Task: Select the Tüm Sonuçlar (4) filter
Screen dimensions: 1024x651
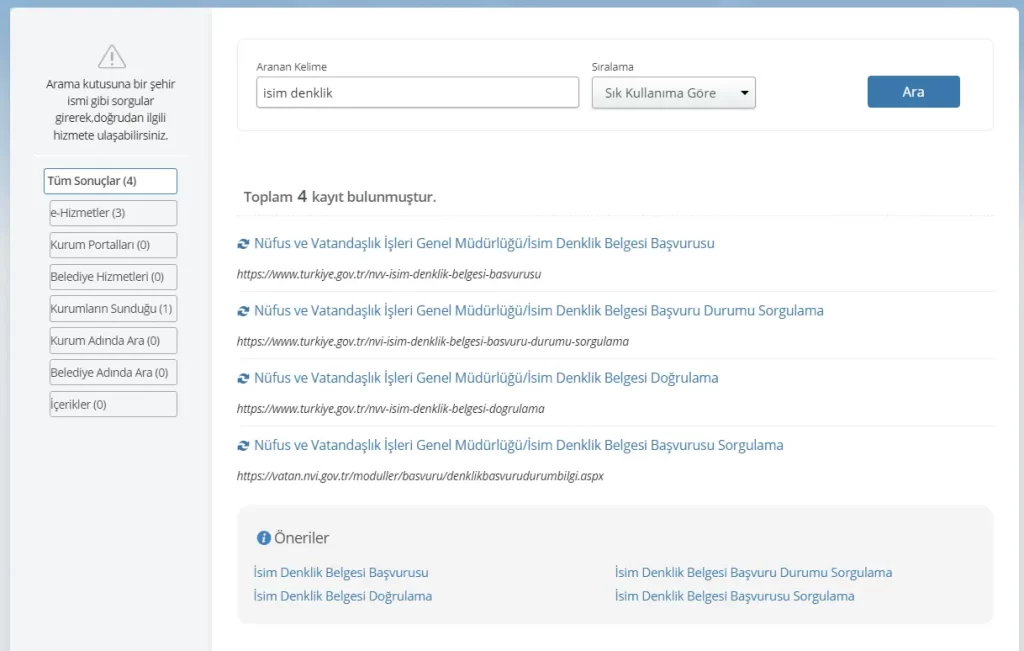Action: click(111, 181)
